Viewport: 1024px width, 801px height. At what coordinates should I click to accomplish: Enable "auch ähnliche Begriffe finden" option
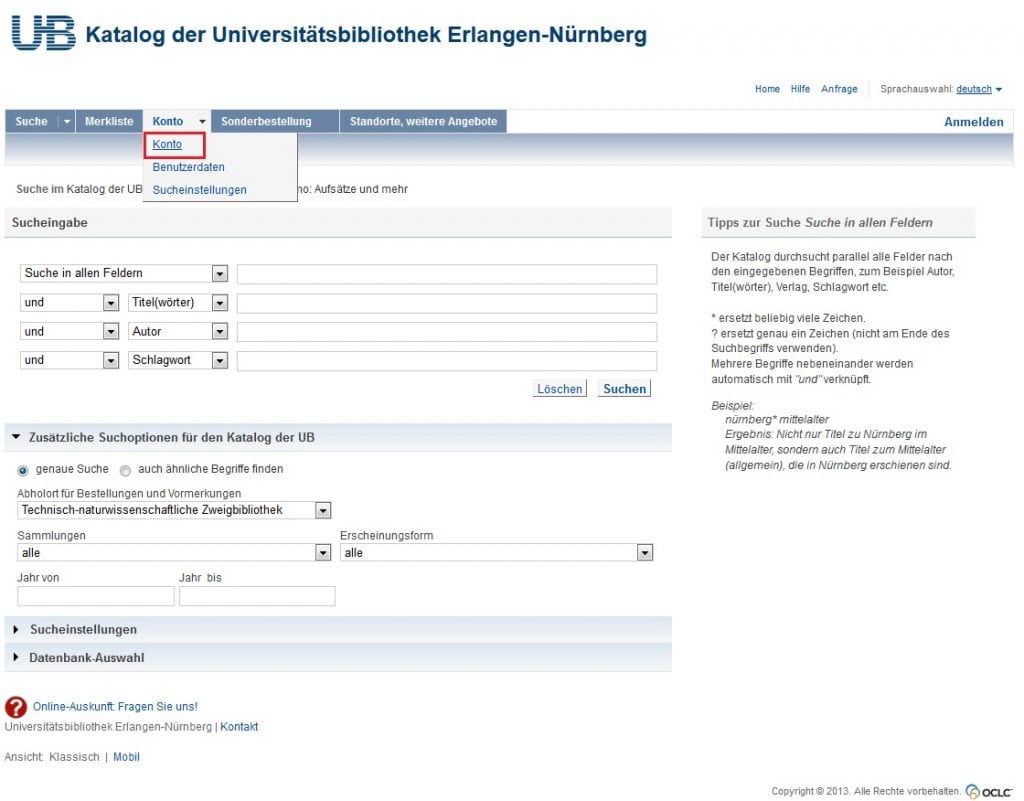coord(126,469)
